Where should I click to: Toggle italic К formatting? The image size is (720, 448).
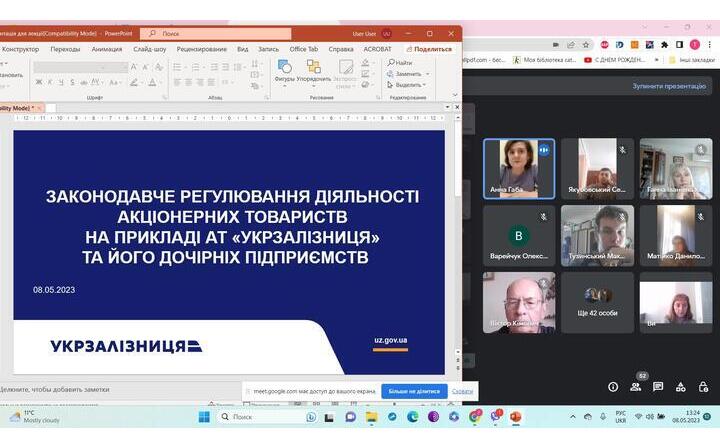coord(50,82)
